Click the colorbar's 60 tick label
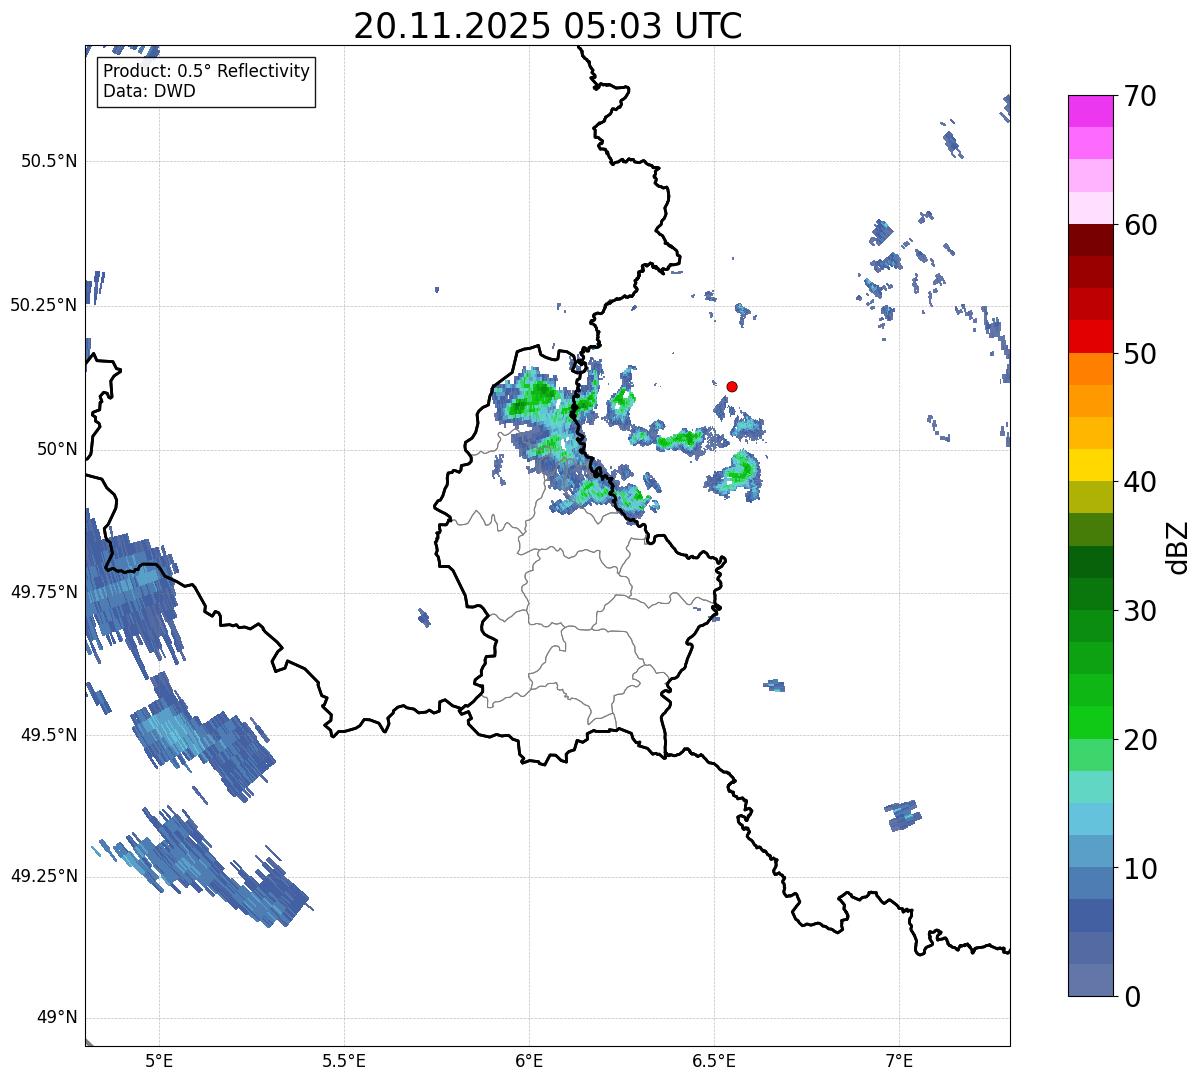 (x=1141, y=225)
